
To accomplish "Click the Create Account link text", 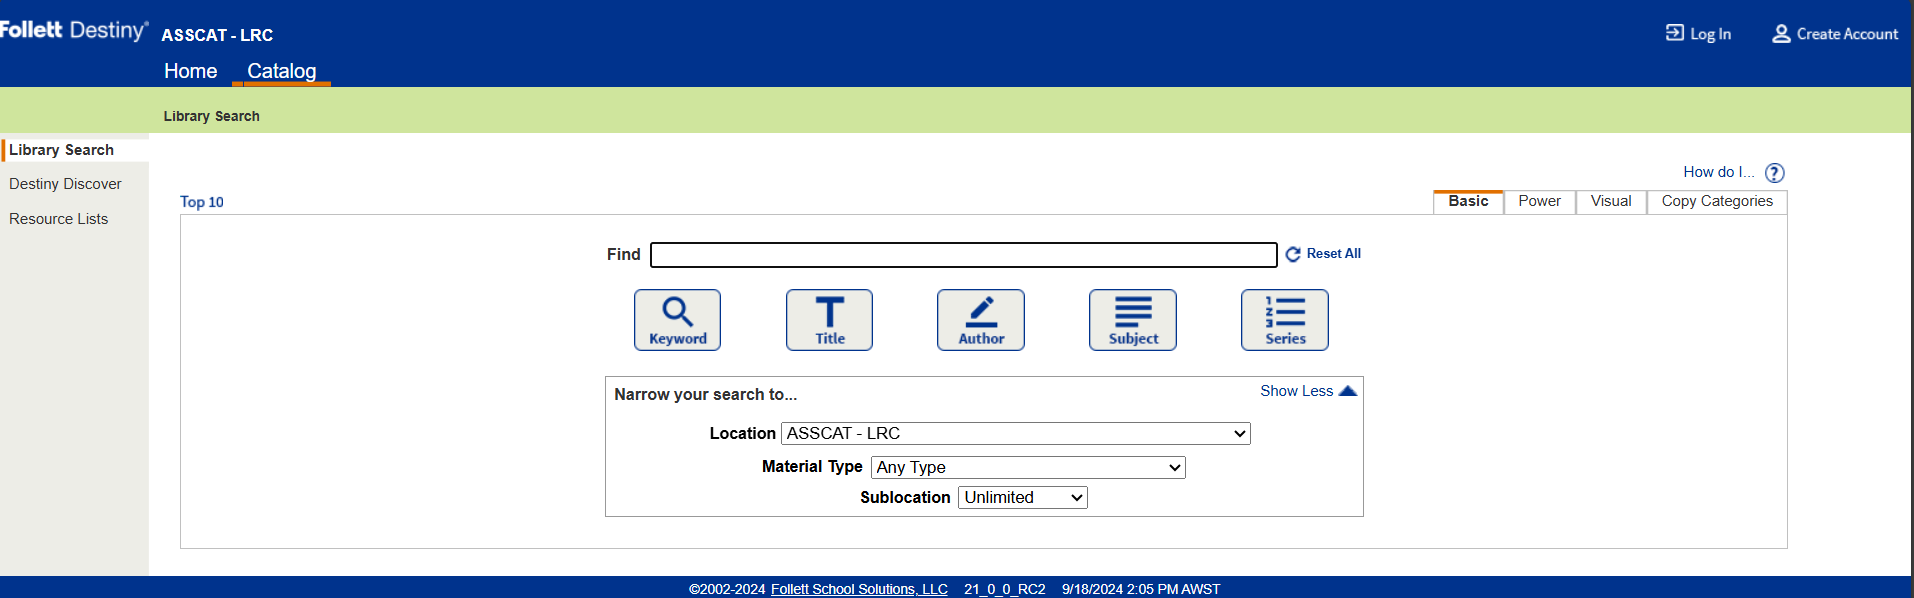I will click(1847, 34).
